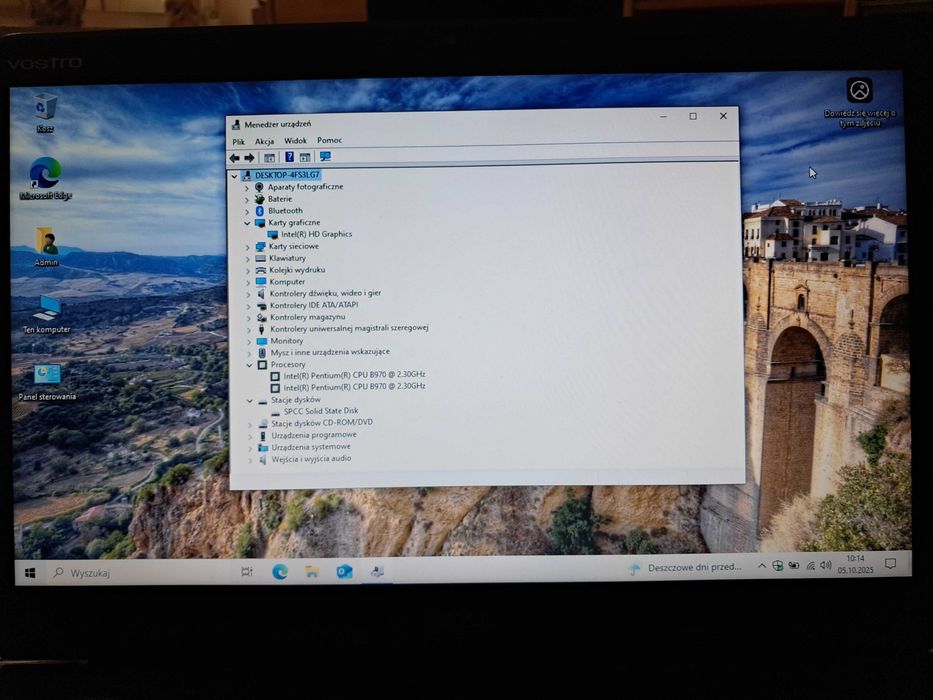This screenshot has width=933, height=700.
Task: Open File Explorer from the taskbar
Action: [312, 572]
